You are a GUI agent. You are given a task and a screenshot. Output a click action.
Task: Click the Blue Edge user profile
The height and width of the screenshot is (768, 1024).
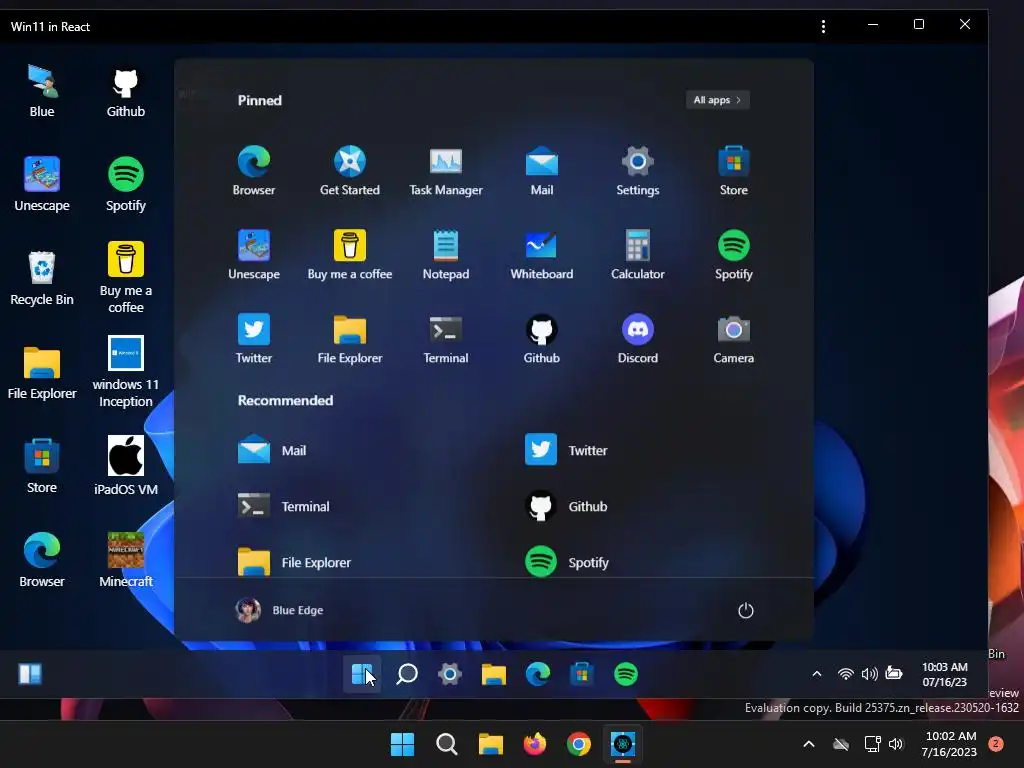(x=280, y=610)
